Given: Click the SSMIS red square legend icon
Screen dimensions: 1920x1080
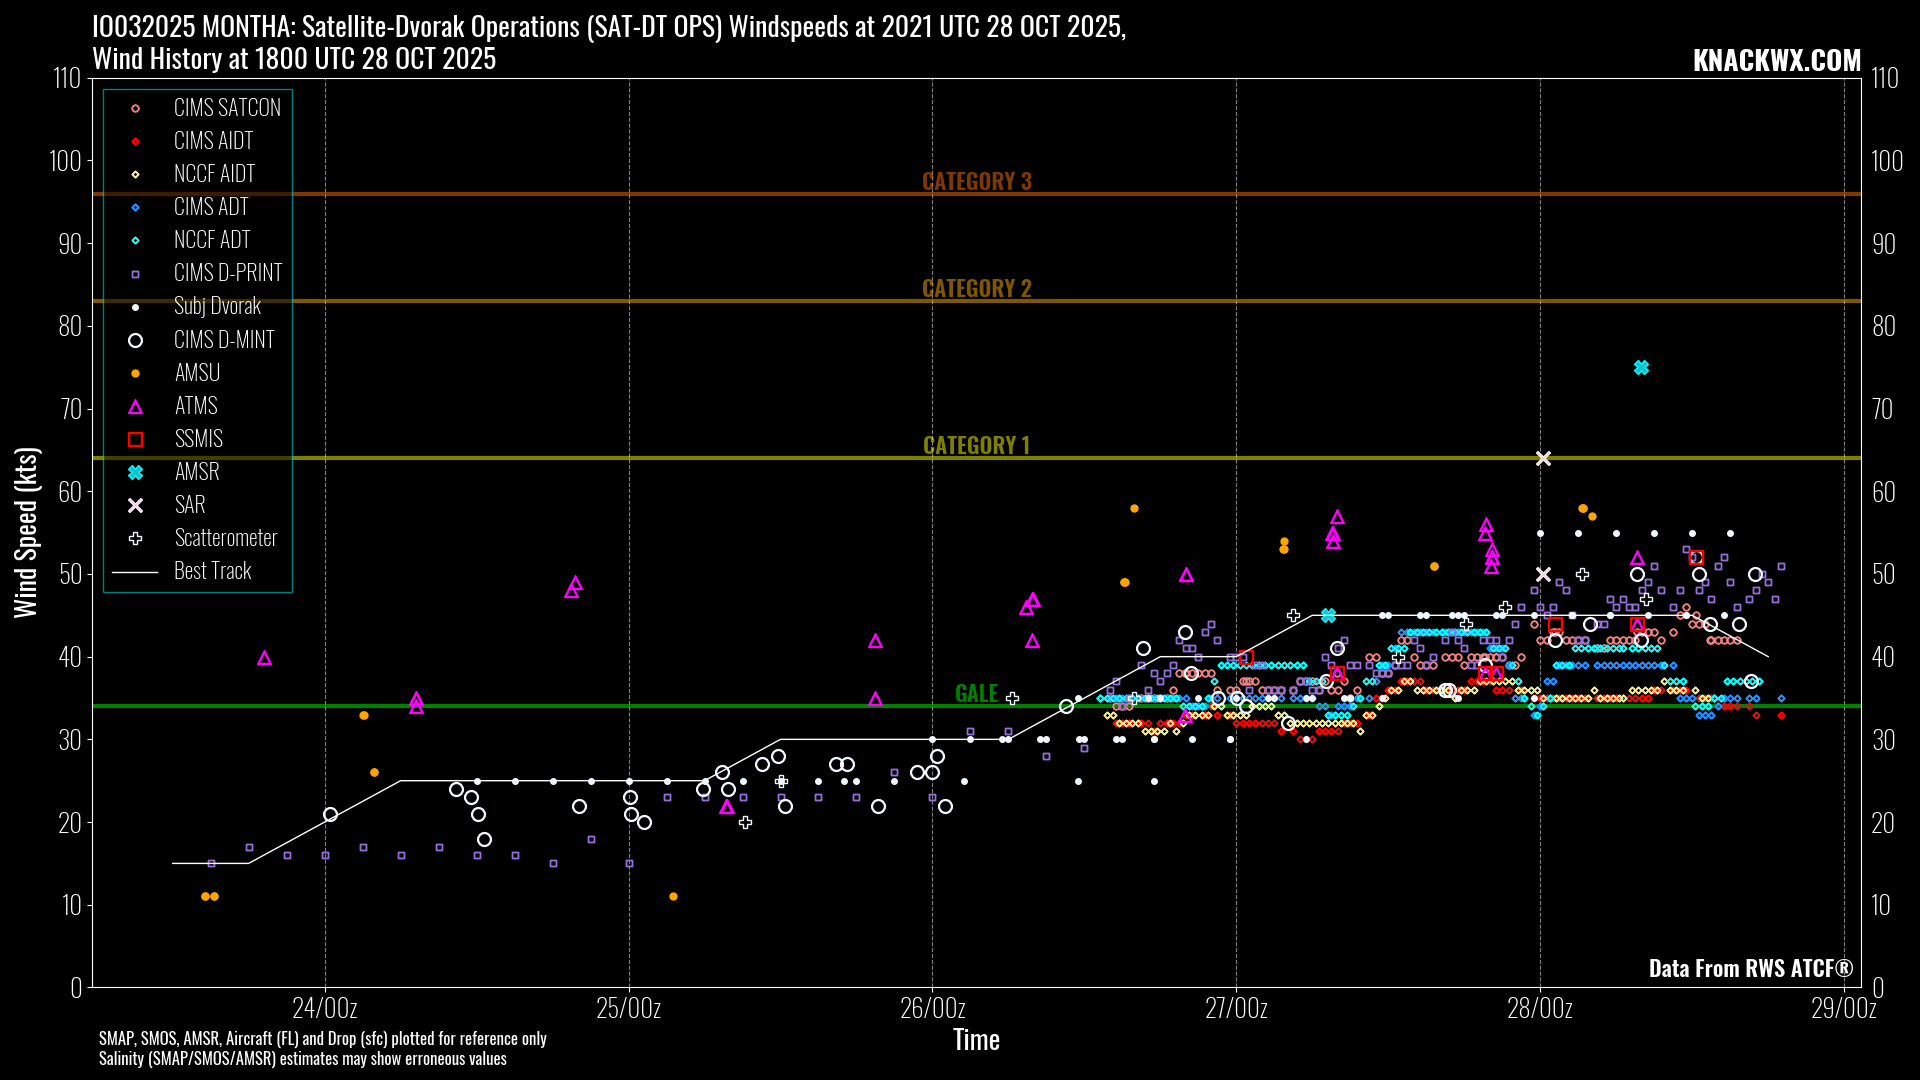Looking at the screenshot, I should pyautogui.click(x=136, y=439).
